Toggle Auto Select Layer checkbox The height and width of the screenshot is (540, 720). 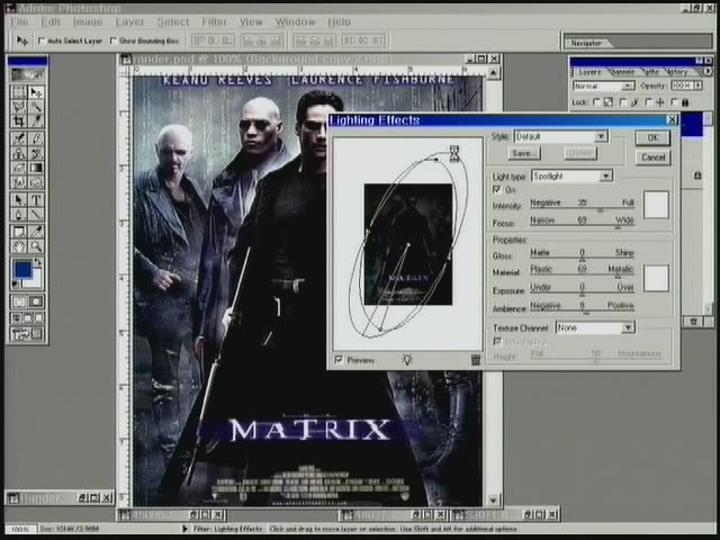point(41,41)
